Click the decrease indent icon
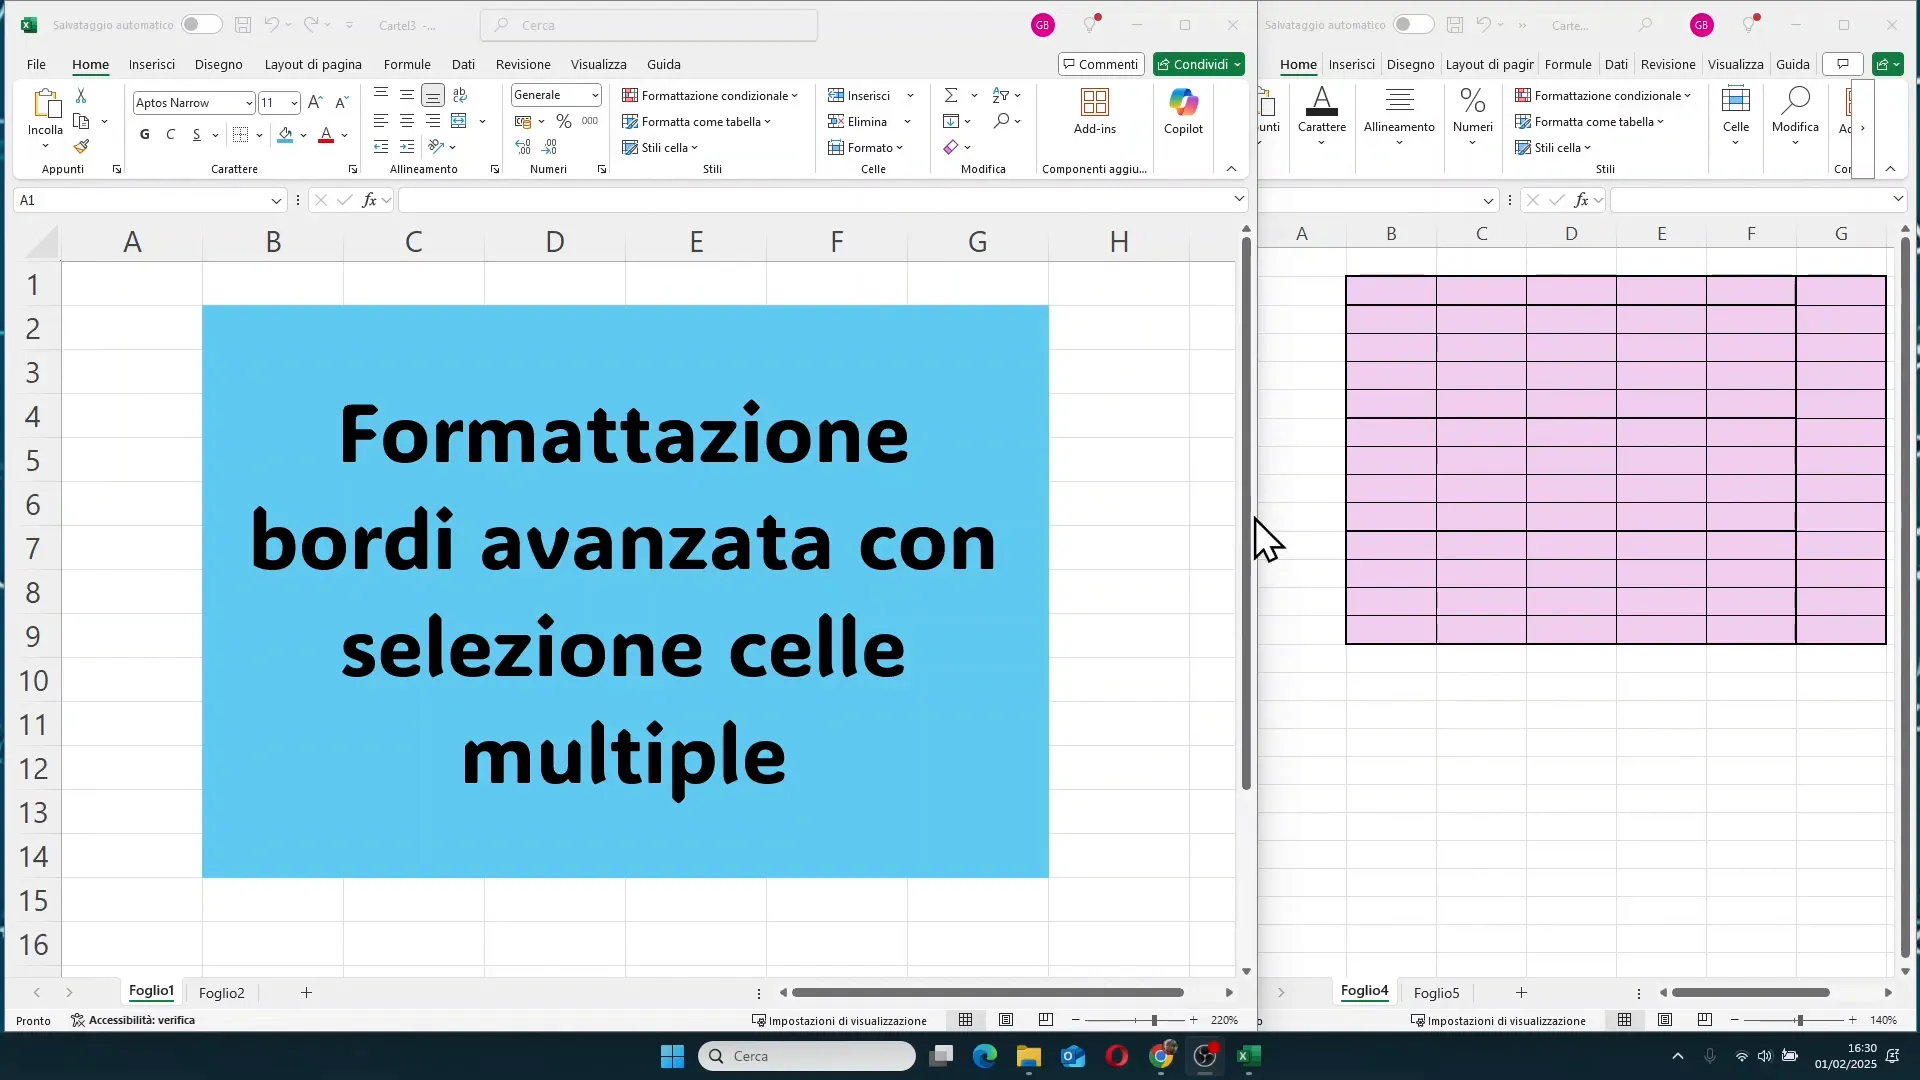This screenshot has height=1080, width=1920. point(381,147)
